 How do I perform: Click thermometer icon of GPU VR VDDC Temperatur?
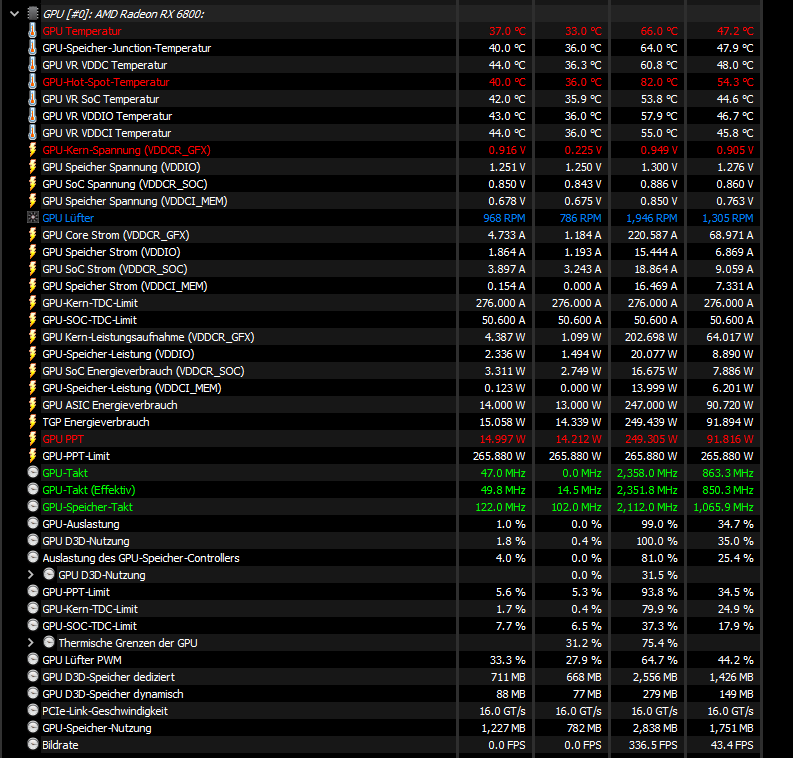[32, 65]
